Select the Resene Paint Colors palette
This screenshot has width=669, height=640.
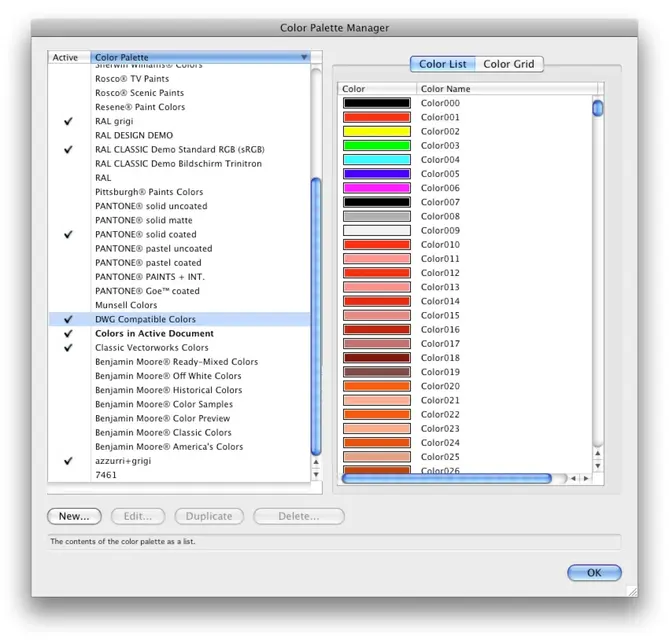[x=140, y=107]
